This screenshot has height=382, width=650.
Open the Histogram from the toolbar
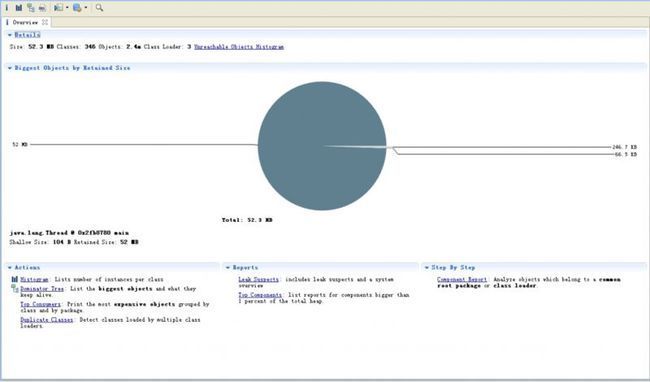click(x=19, y=7)
